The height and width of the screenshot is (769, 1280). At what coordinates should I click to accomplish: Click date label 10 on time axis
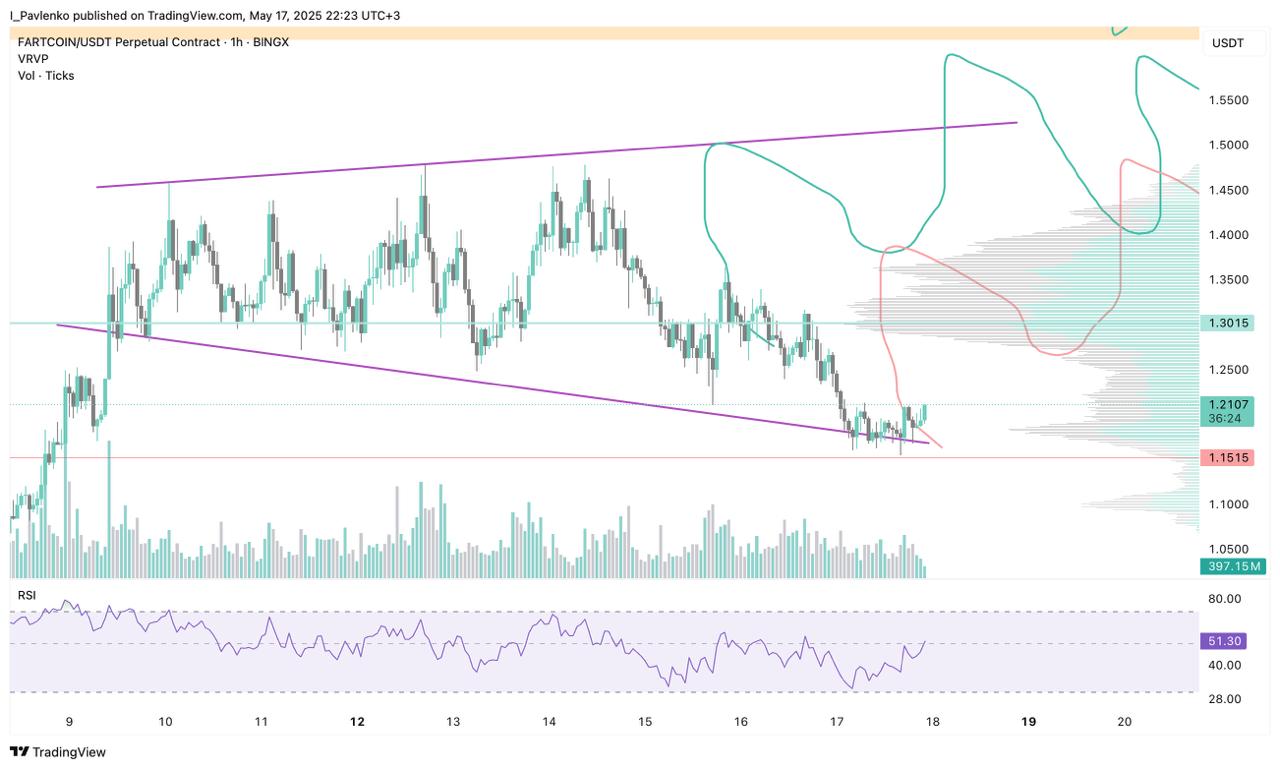pyautogui.click(x=165, y=721)
